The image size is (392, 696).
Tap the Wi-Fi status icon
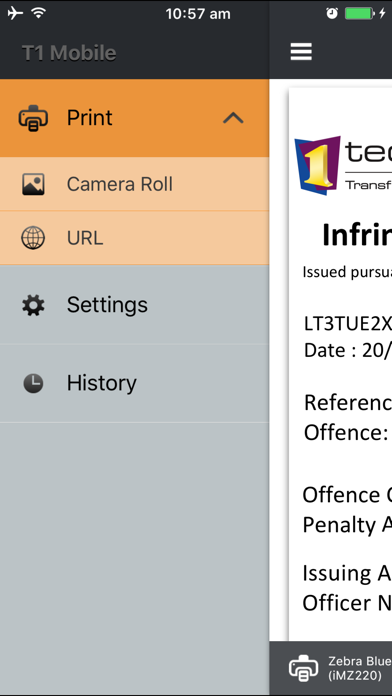(39, 14)
